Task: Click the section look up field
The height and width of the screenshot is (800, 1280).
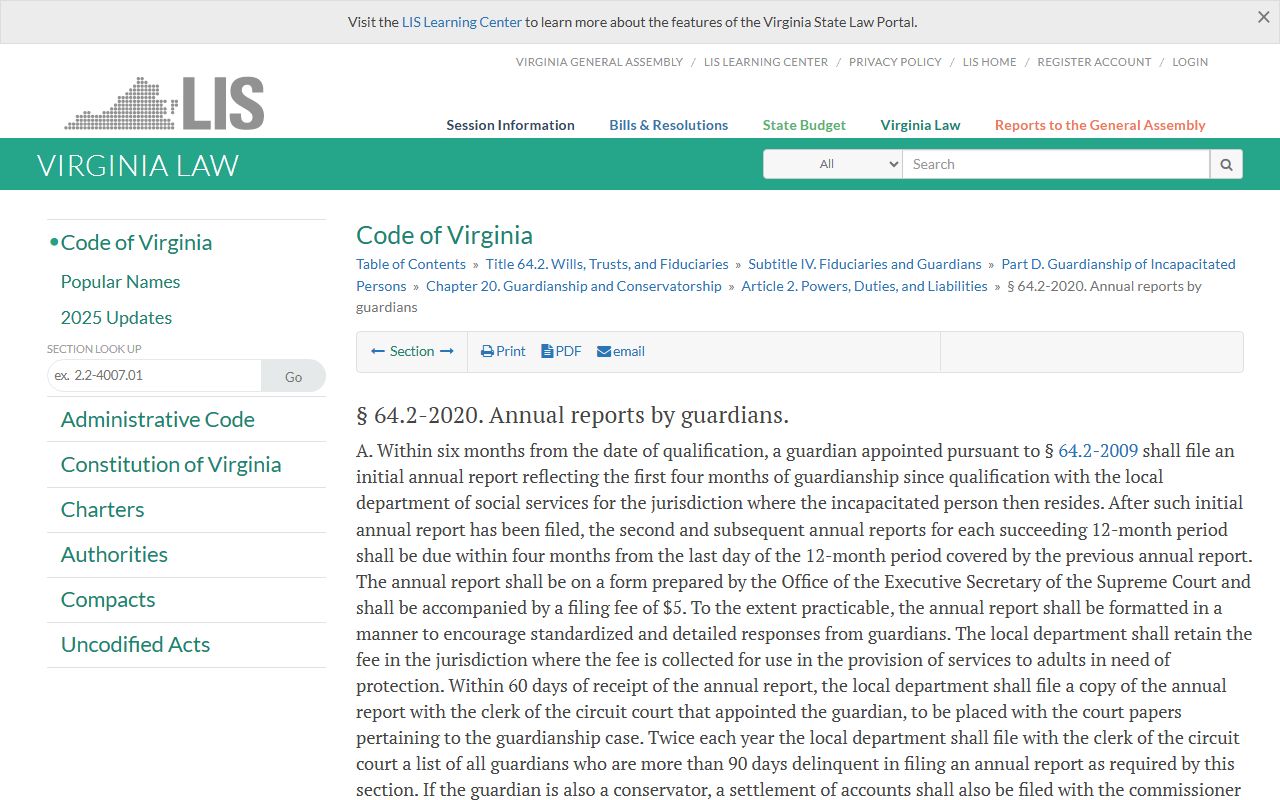Action: pyautogui.click(x=154, y=376)
